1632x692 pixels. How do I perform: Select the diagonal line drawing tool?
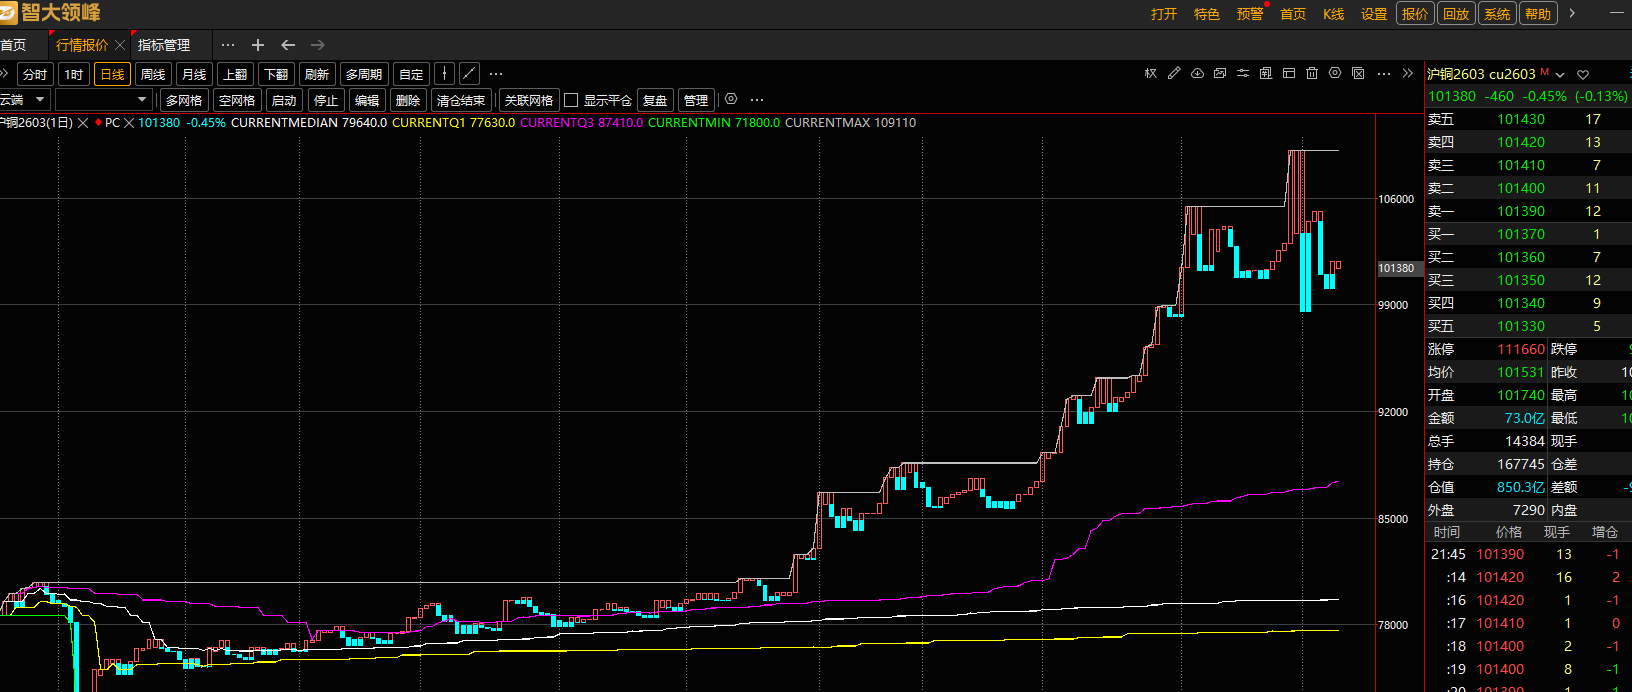click(x=469, y=74)
